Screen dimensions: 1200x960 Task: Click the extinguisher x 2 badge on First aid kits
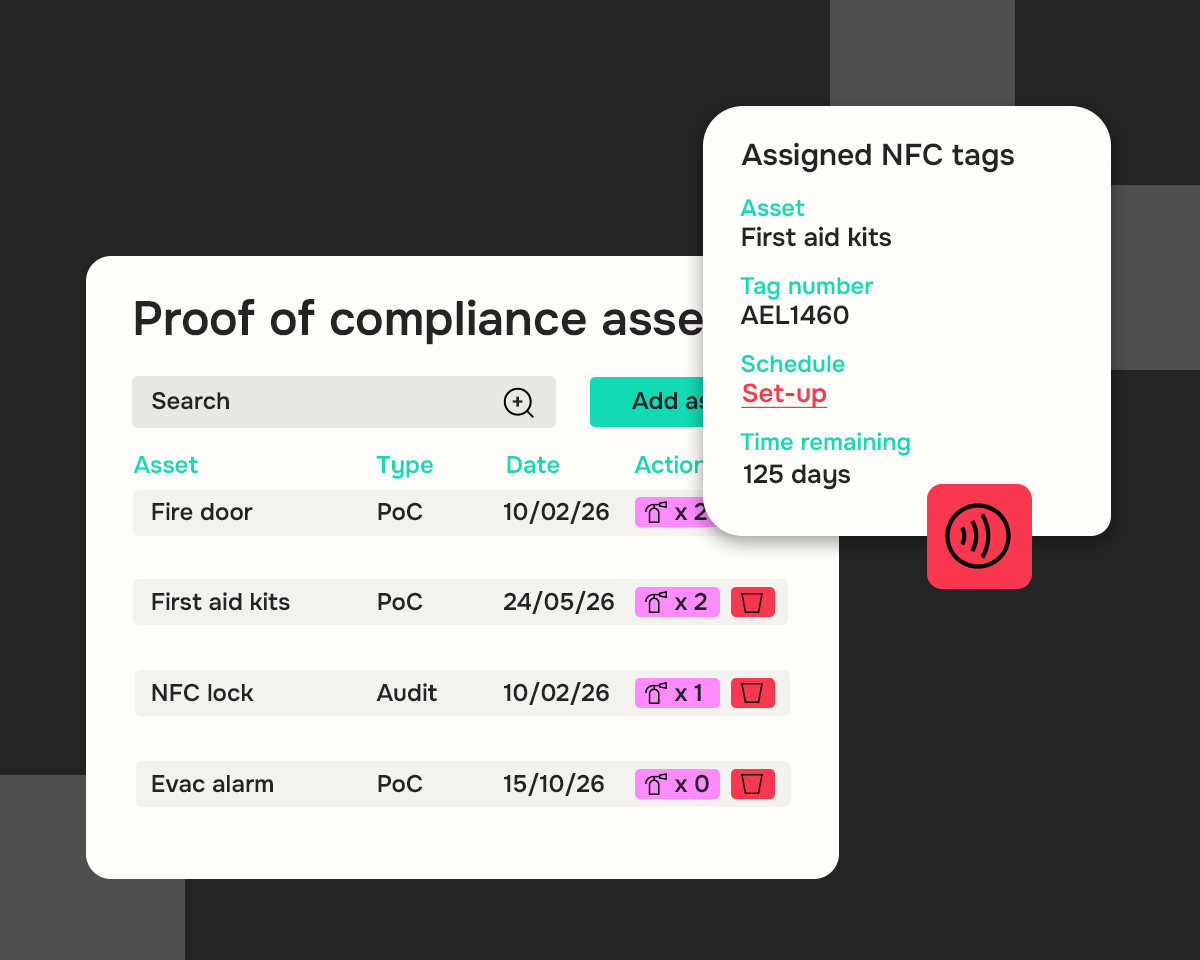pyautogui.click(x=677, y=602)
